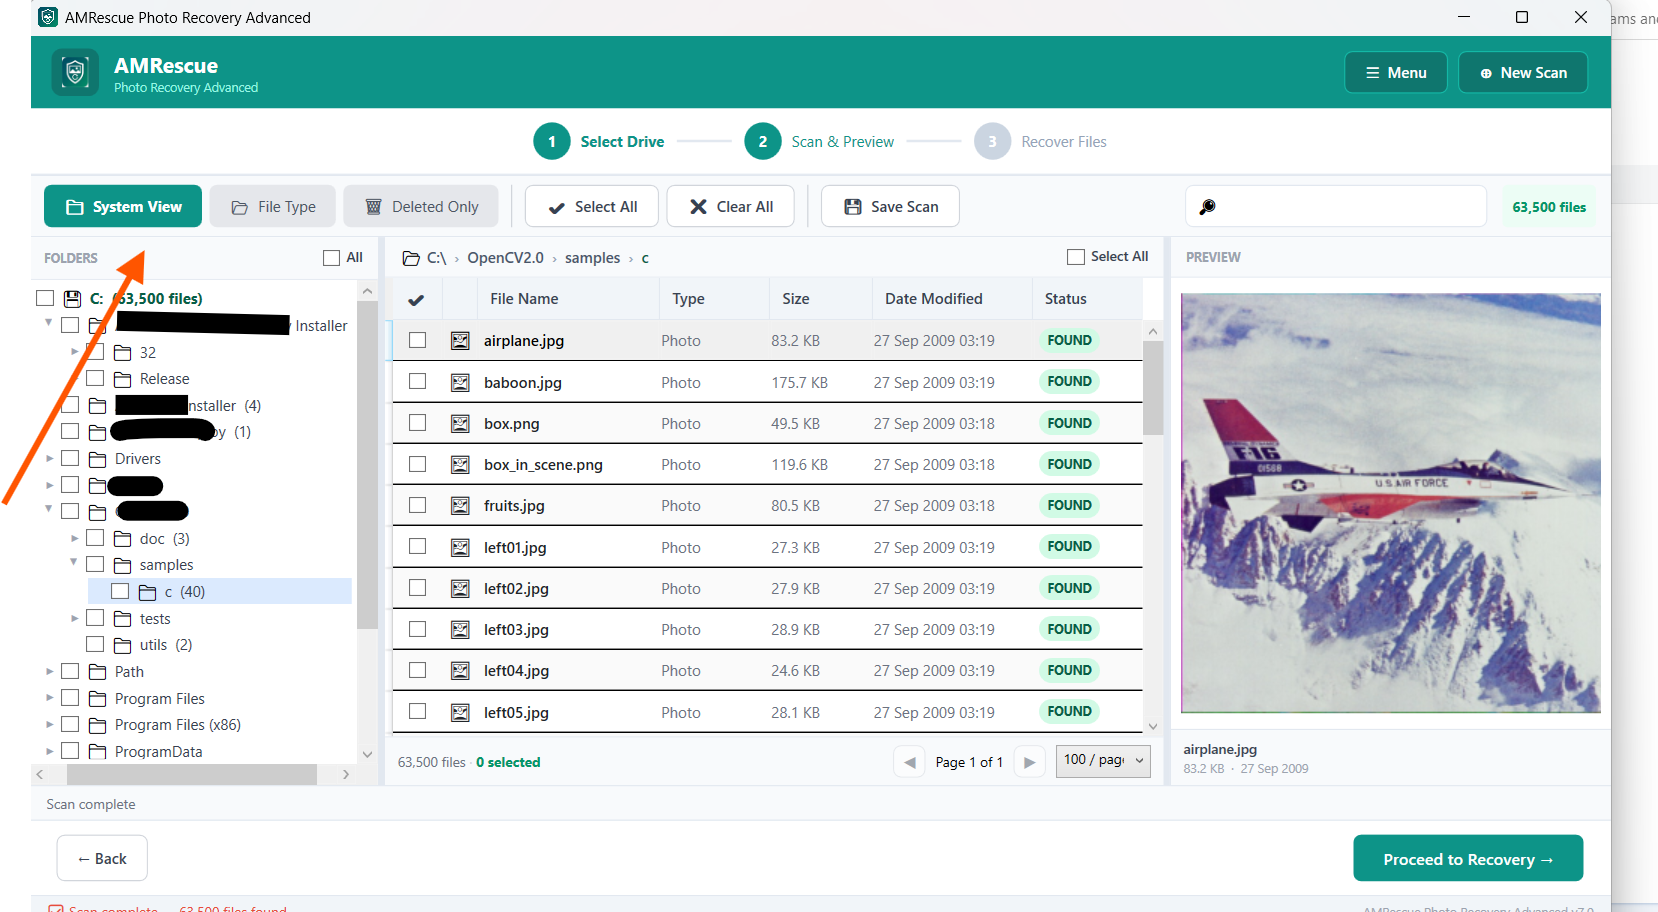Check the box for box_in_scene.png
Viewport: 1658px width, 912px height.
point(417,464)
